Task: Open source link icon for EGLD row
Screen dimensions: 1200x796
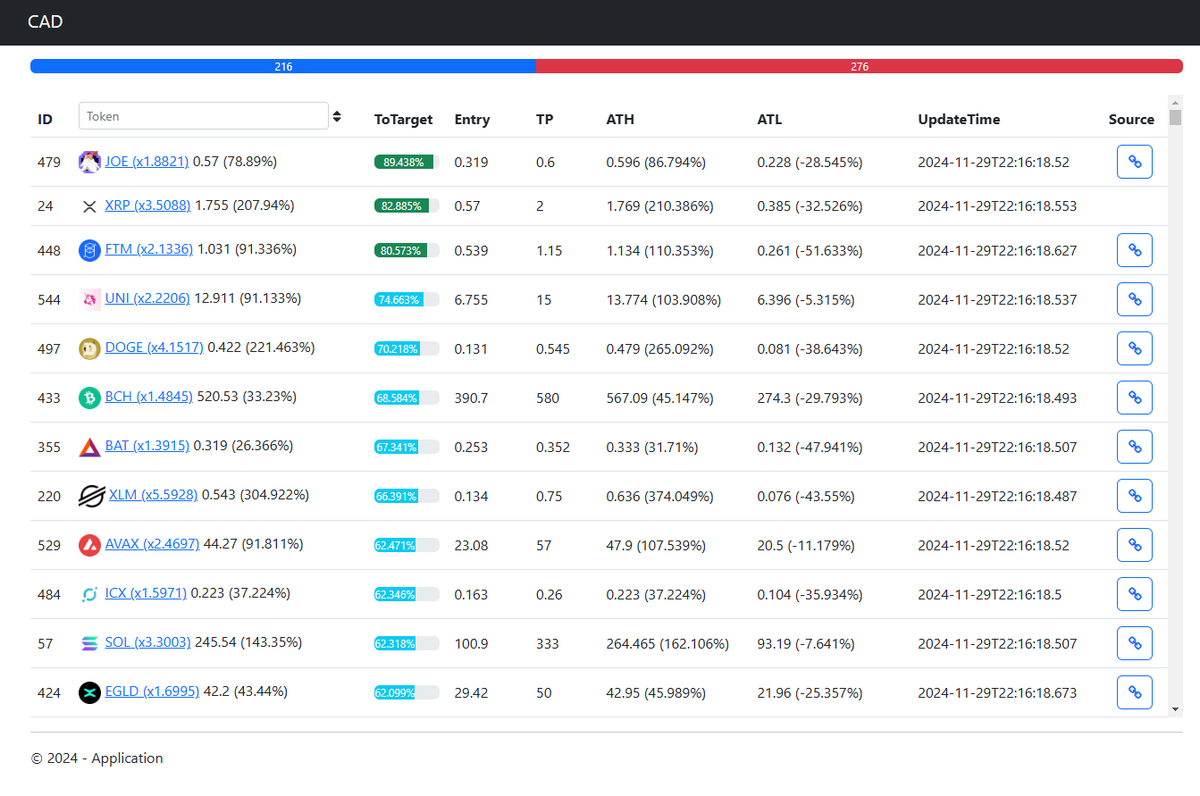Action: point(1134,692)
